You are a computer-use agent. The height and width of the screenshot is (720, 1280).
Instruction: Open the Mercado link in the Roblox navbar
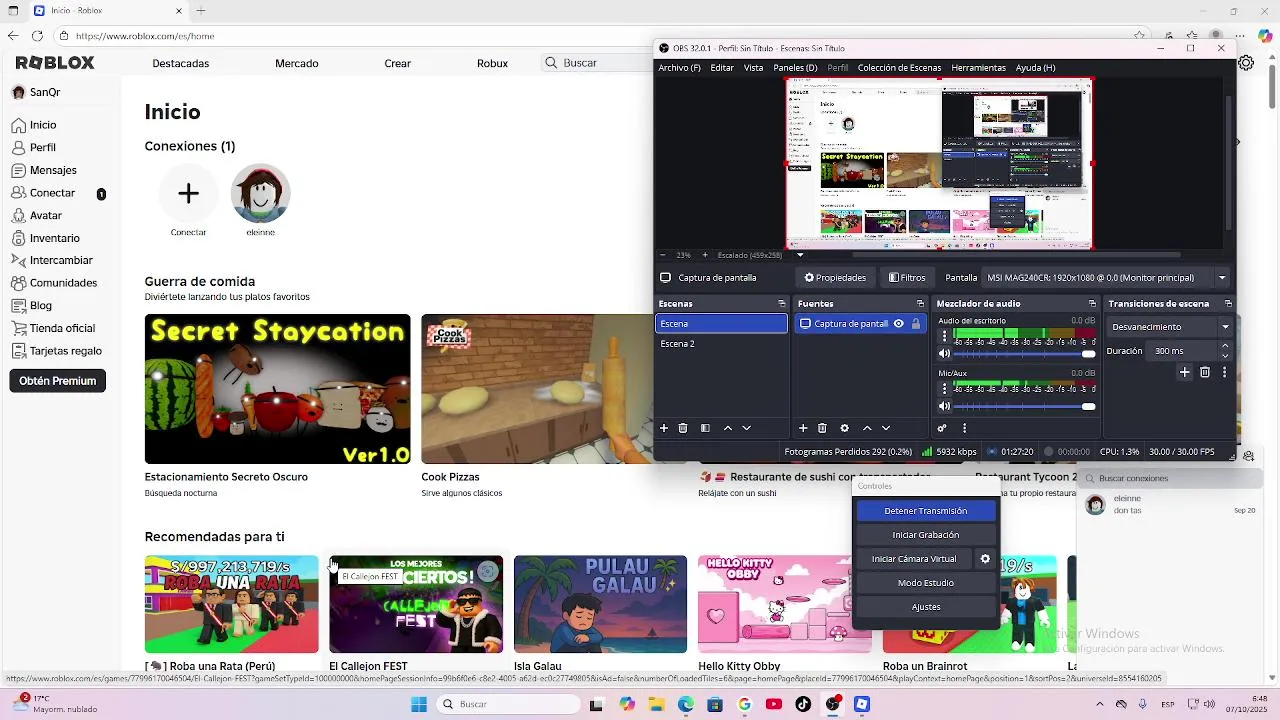(297, 63)
